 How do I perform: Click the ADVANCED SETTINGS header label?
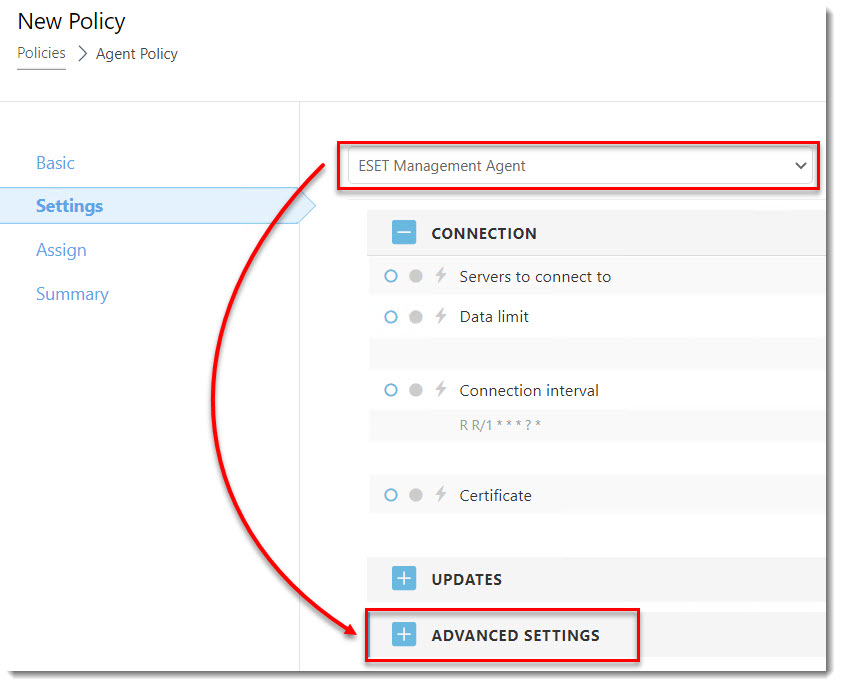click(x=515, y=636)
